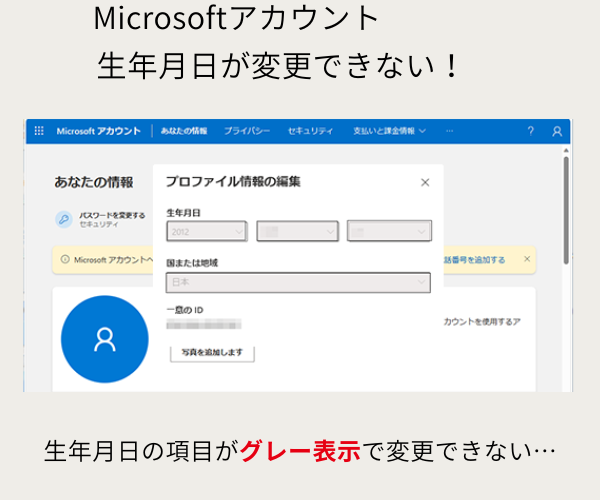This screenshot has width=600, height=500.
Task: Click the 写真を追加します button
Action: [212, 352]
